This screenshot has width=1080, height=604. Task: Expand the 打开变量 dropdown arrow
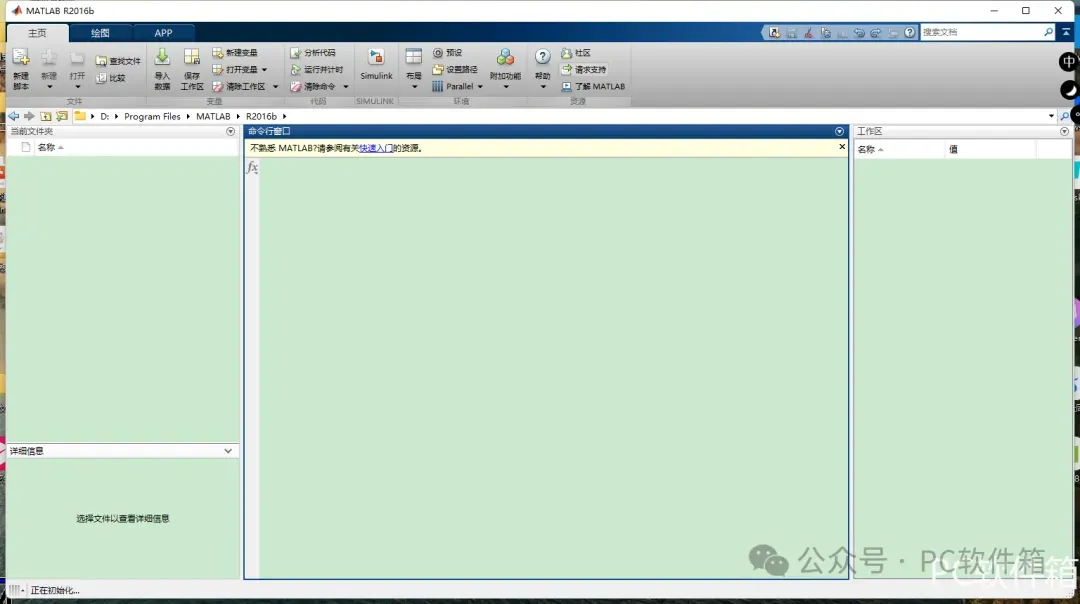tap(264, 70)
